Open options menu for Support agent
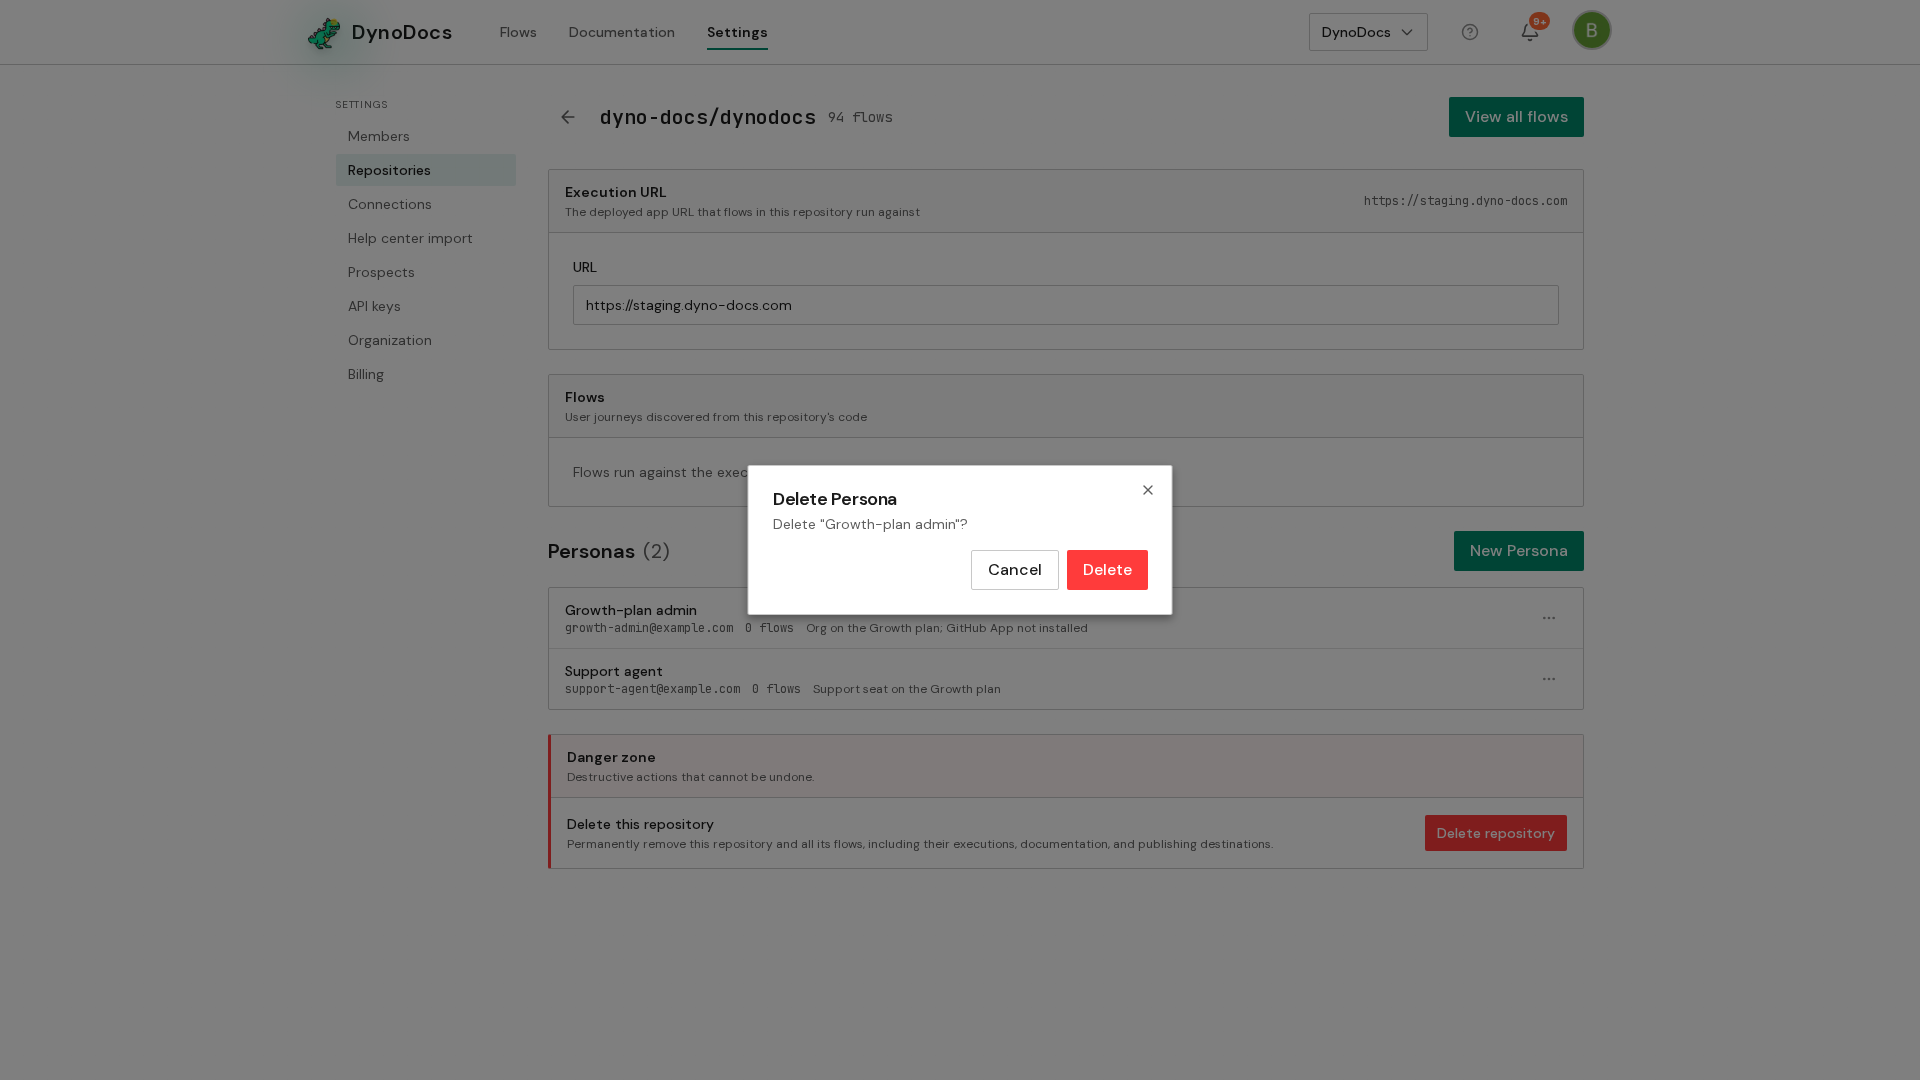This screenshot has height=1080, width=1920. tap(1549, 679)
